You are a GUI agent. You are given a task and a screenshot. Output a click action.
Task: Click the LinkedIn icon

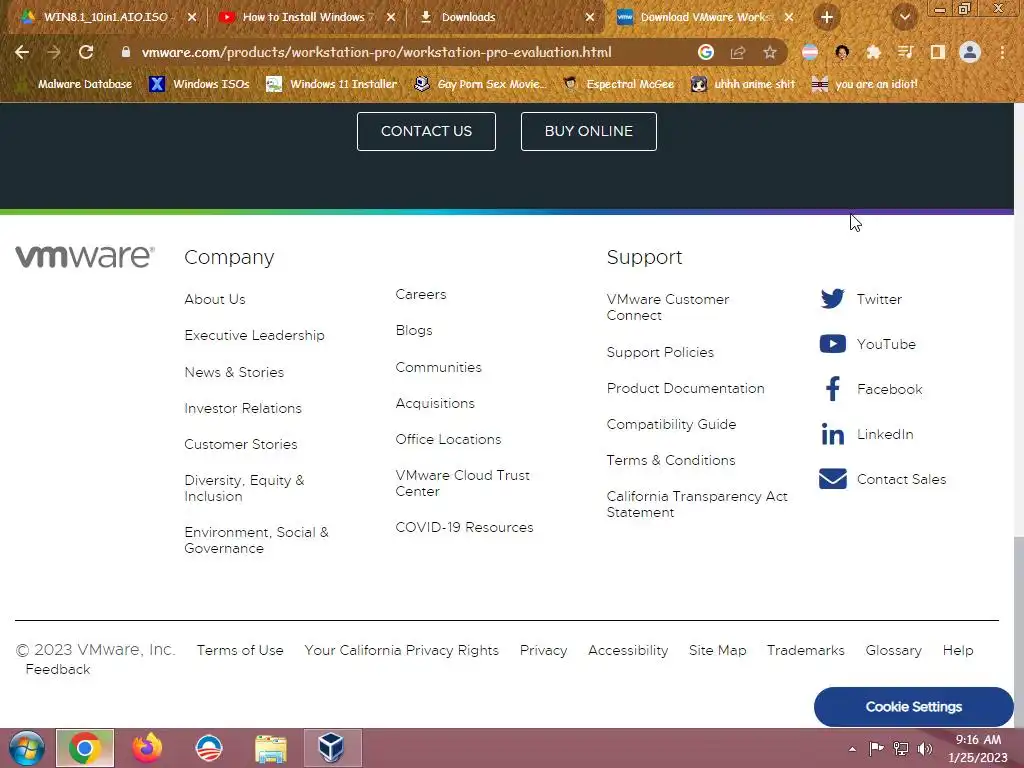pos(833,434)
